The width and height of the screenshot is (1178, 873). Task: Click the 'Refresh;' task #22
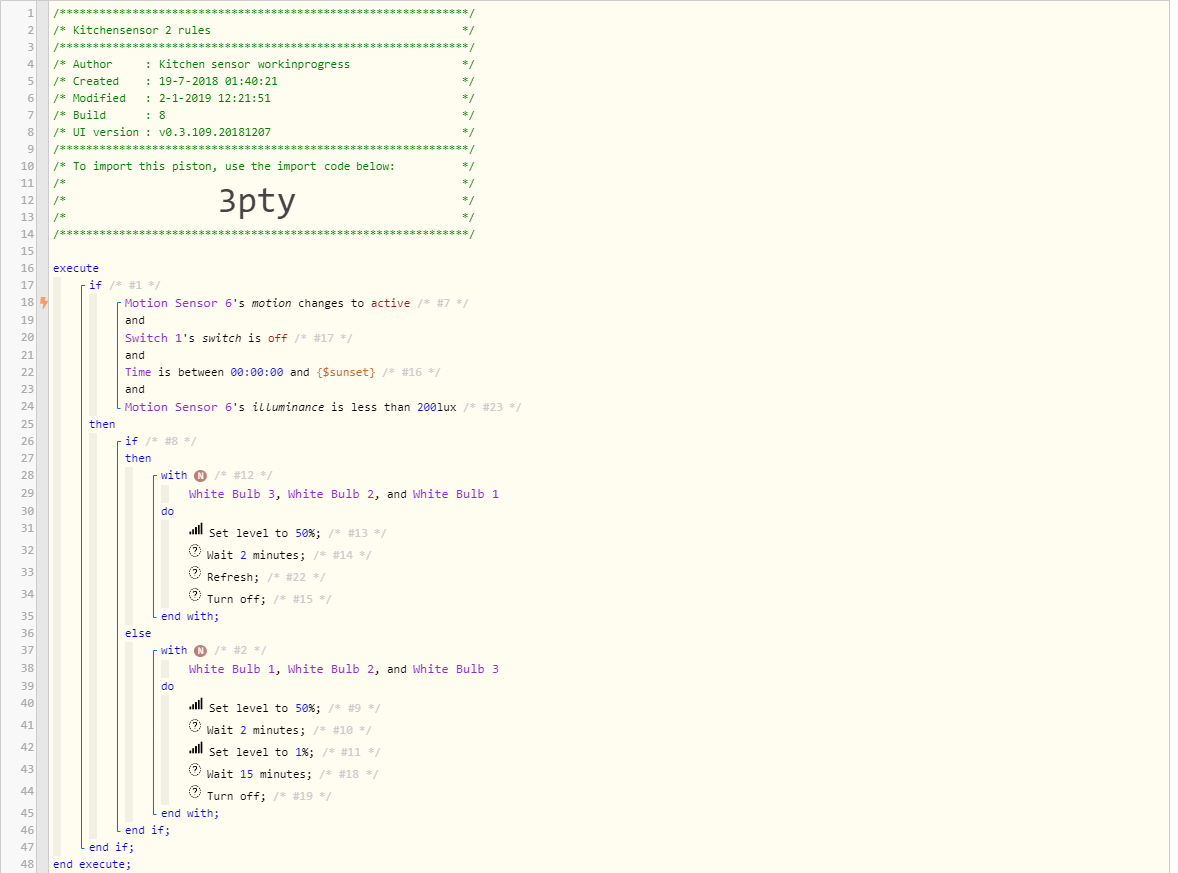(233, 577)
